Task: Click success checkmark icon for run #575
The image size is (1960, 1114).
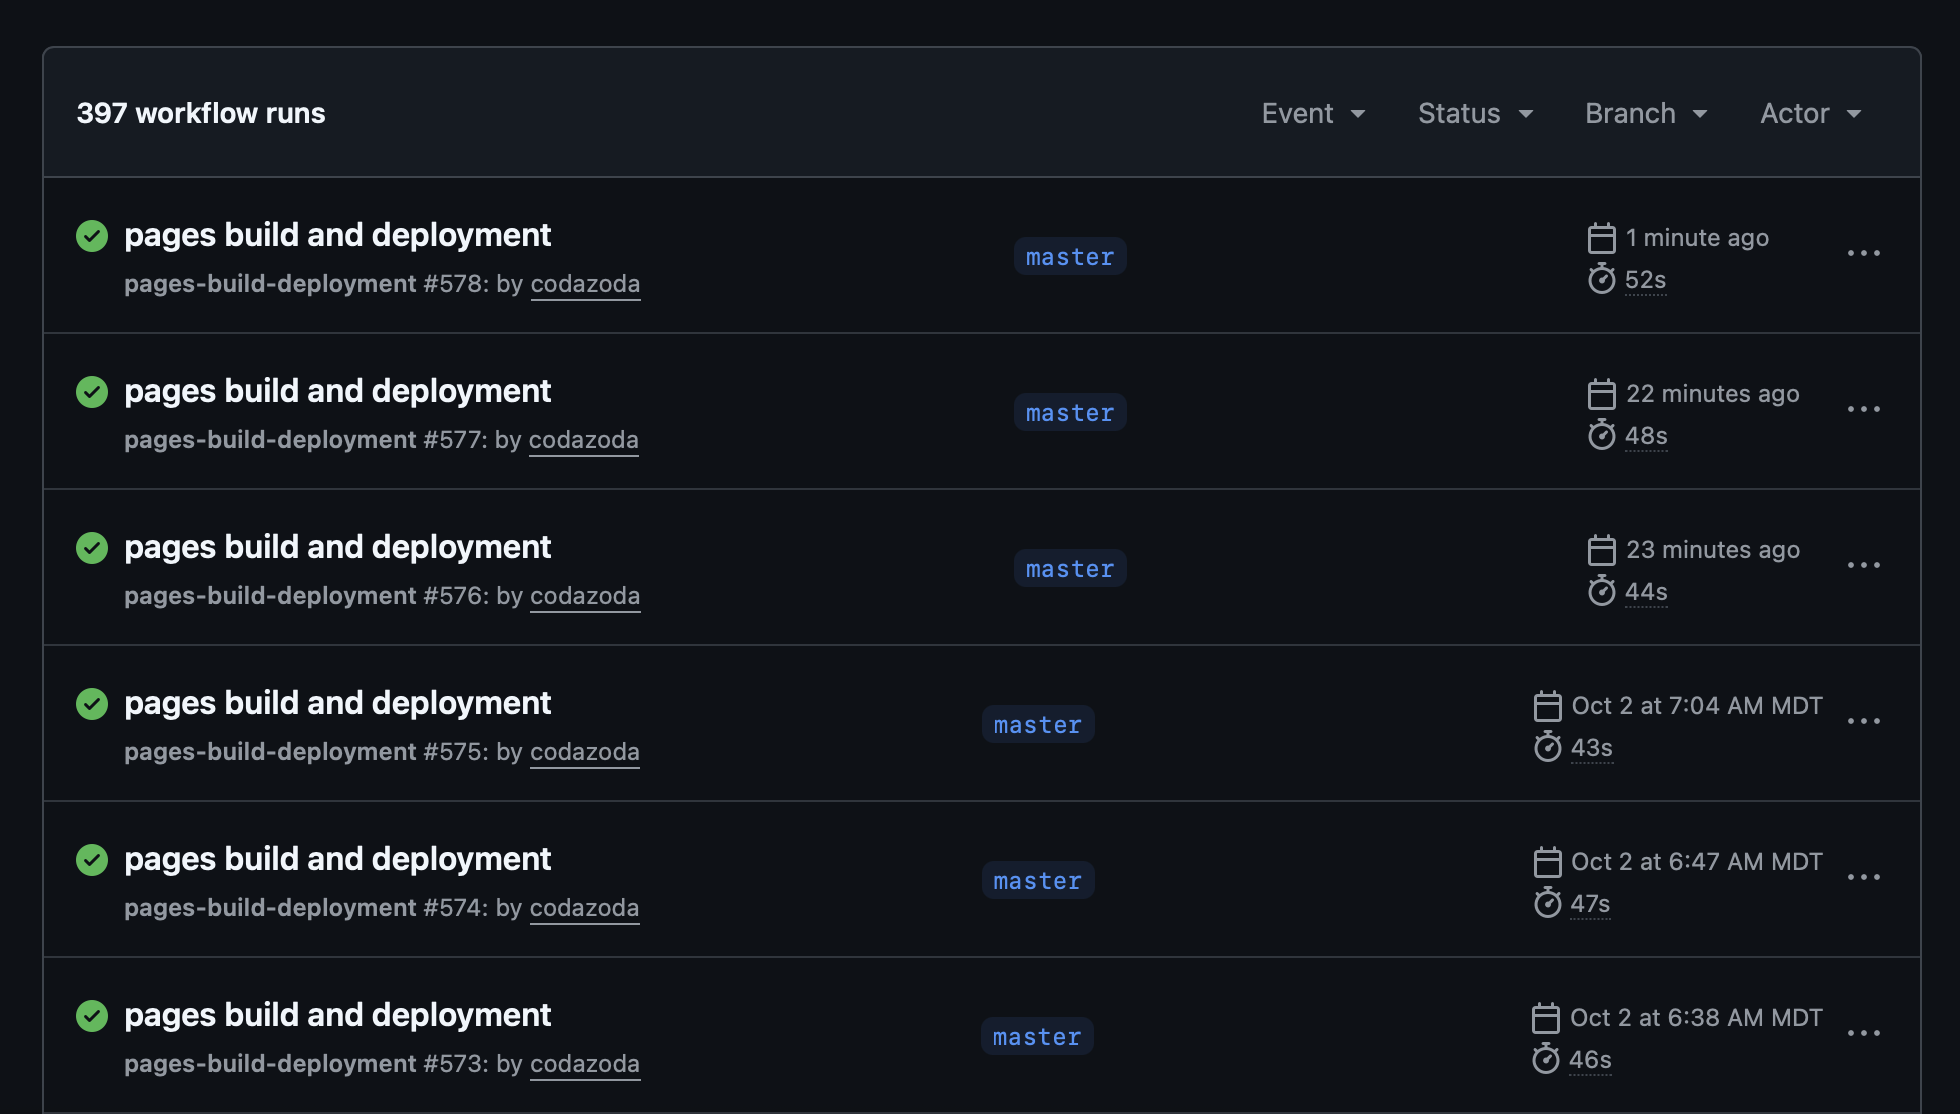Action: [92, 704]
